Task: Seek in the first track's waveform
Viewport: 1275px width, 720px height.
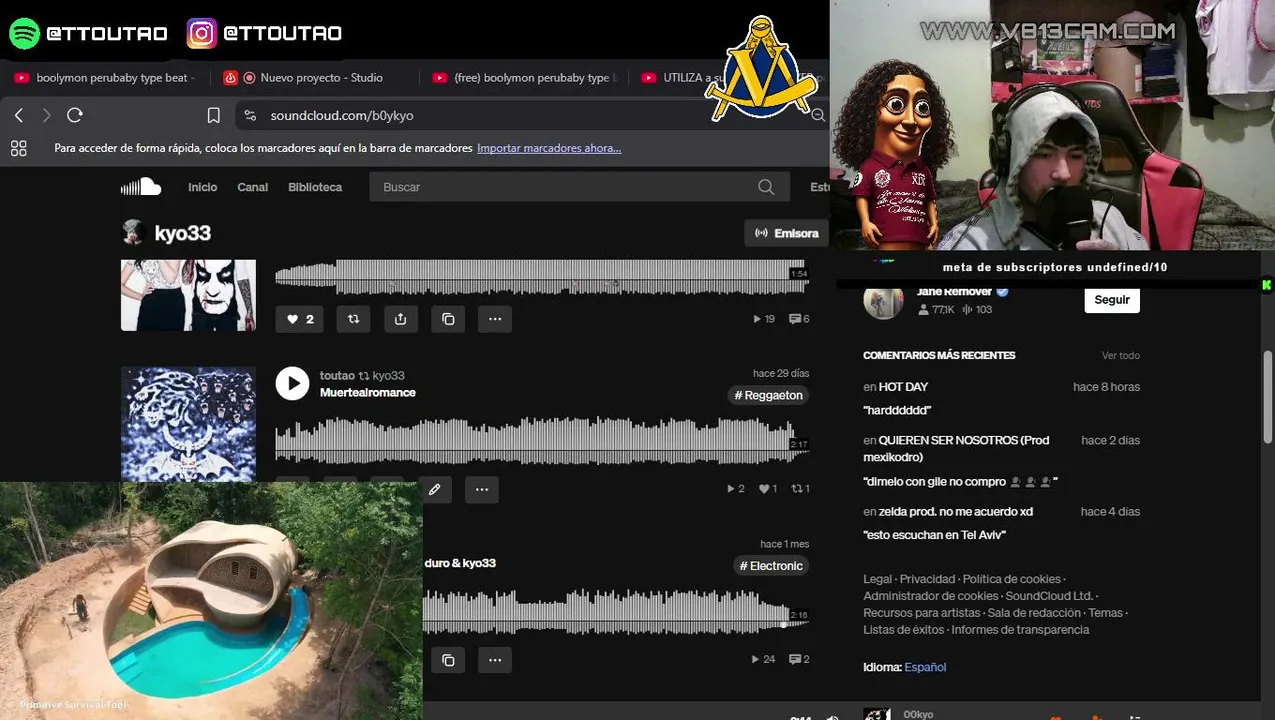Action: [541, 277]
